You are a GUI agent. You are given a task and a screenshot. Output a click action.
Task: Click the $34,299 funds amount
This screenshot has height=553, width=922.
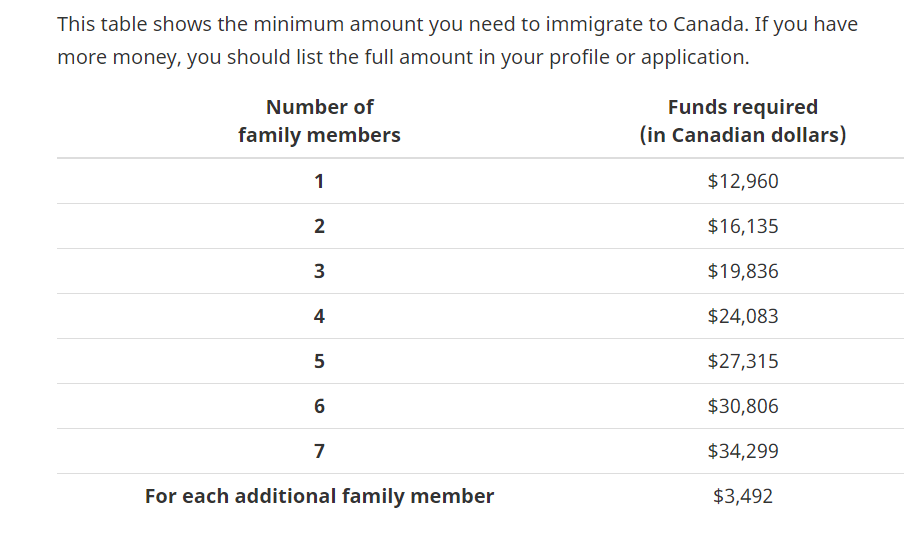[x=742, y=451]
